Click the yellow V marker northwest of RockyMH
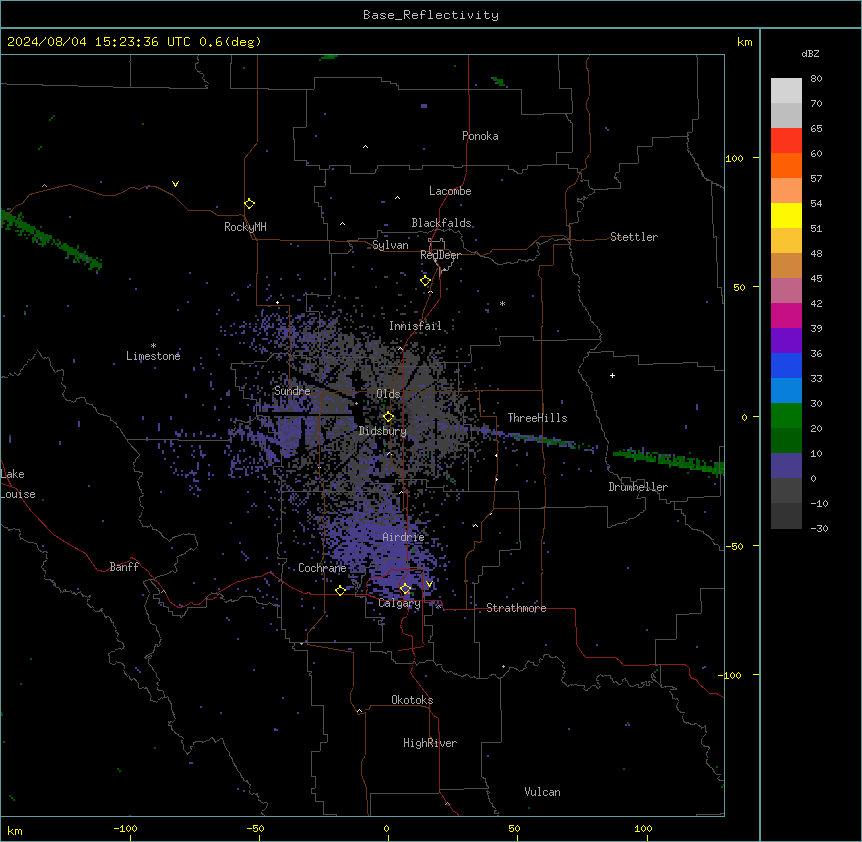 click(x=175, y=184)
